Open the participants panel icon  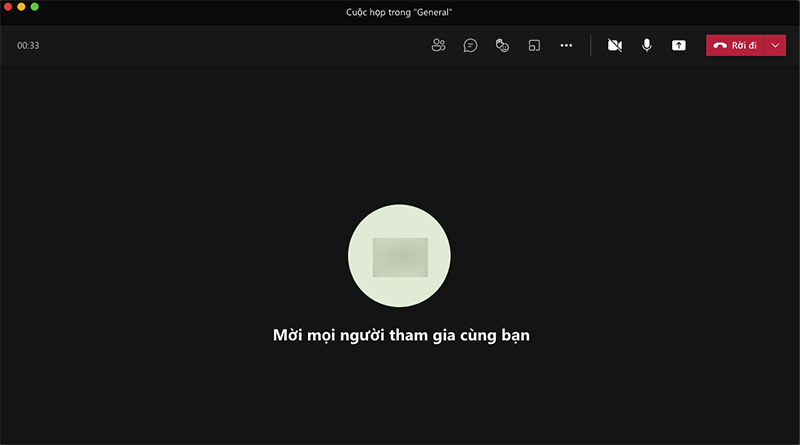[x=438, y=45]
